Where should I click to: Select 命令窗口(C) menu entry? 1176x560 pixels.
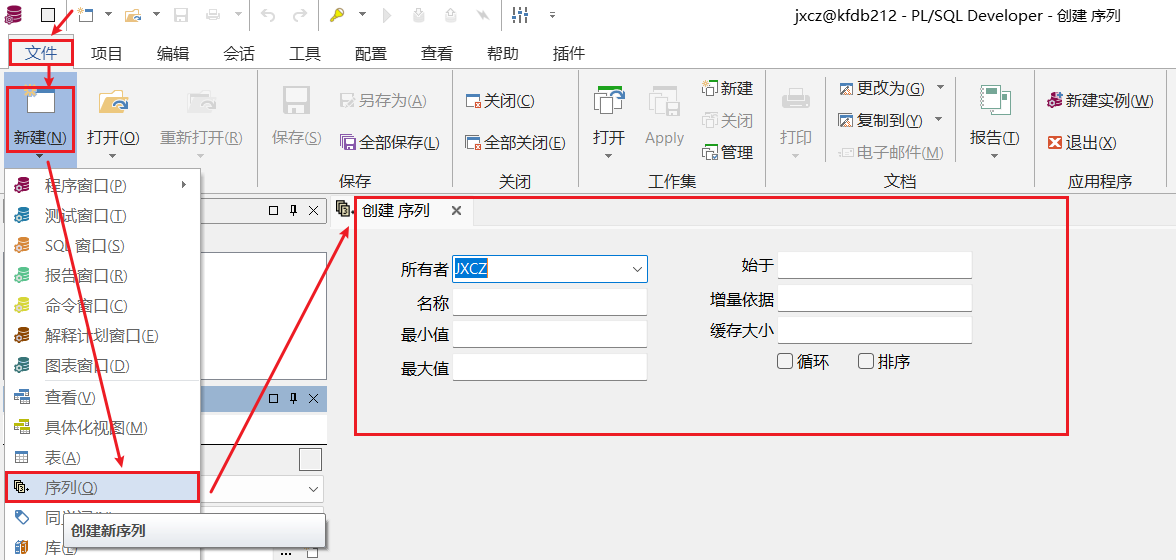pos(102,306)
